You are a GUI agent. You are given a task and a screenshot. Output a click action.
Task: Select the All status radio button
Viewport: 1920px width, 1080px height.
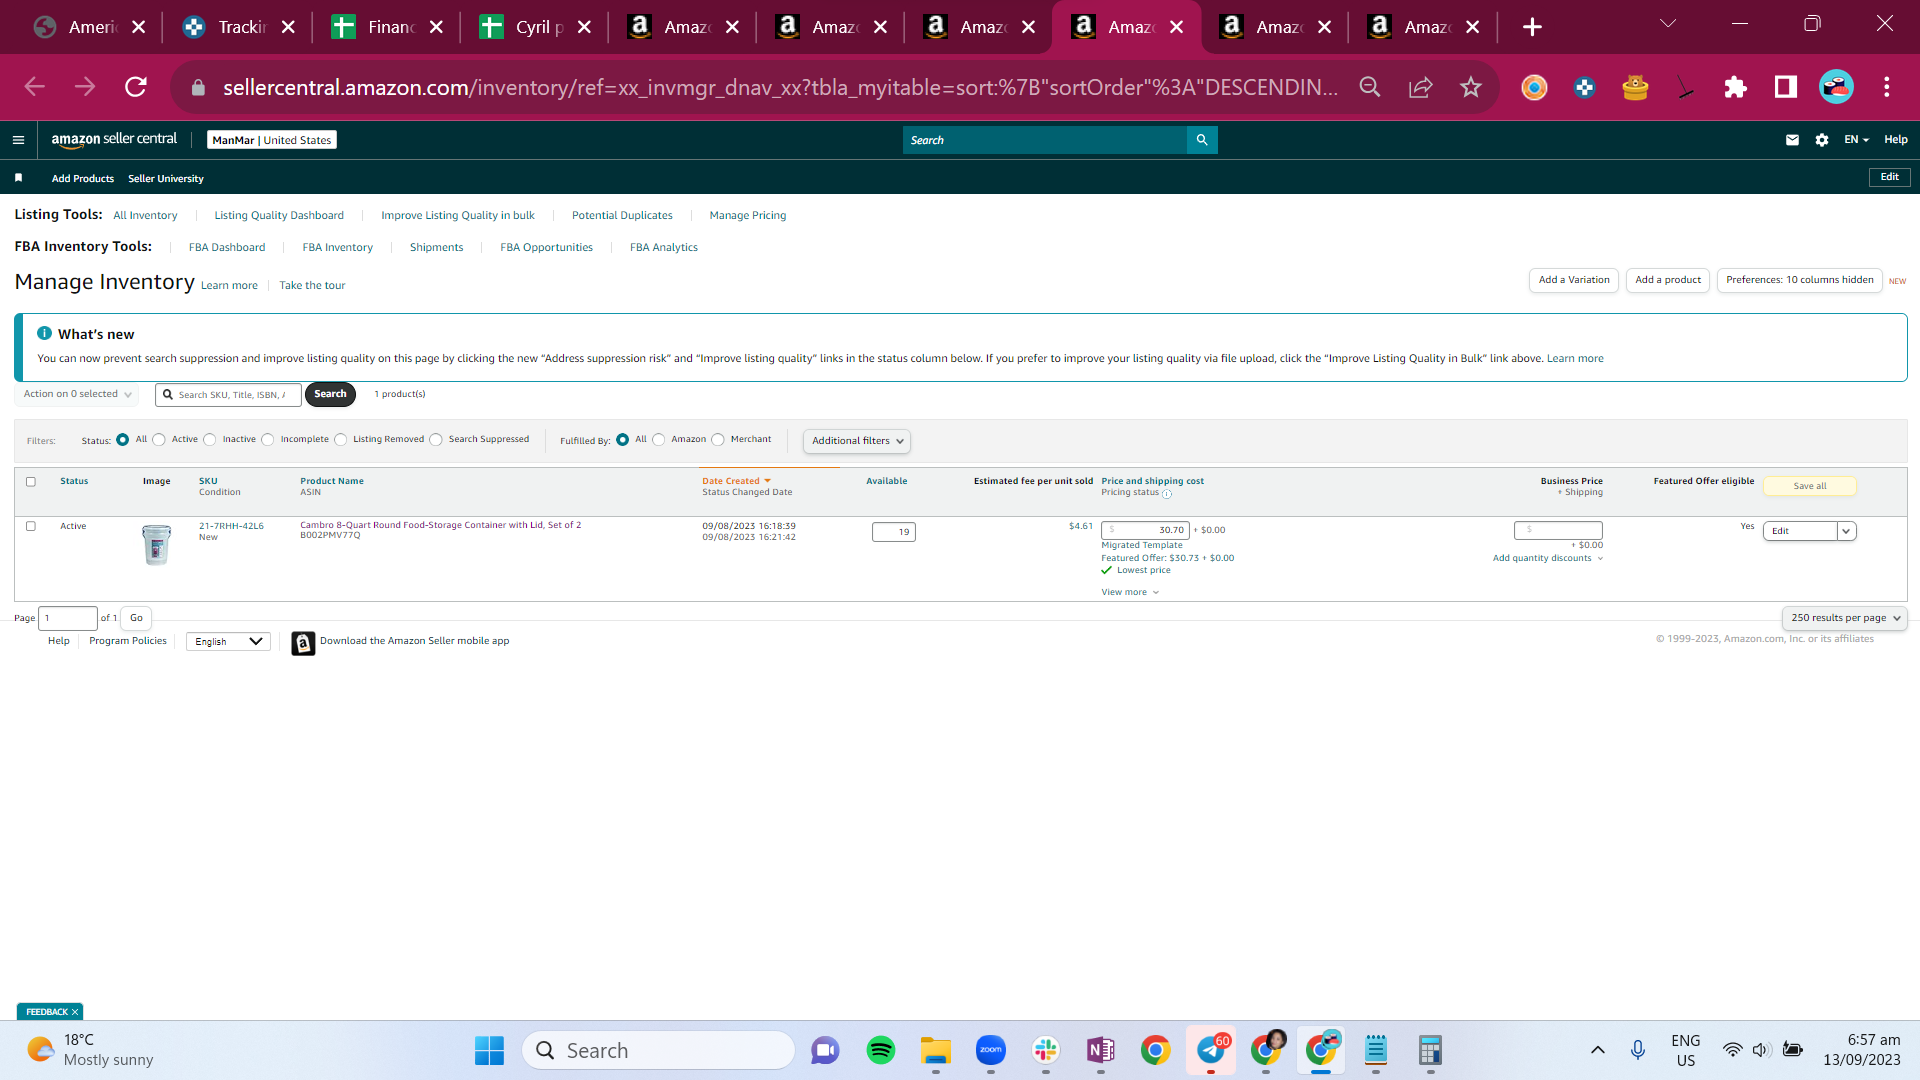coord(123,440)
